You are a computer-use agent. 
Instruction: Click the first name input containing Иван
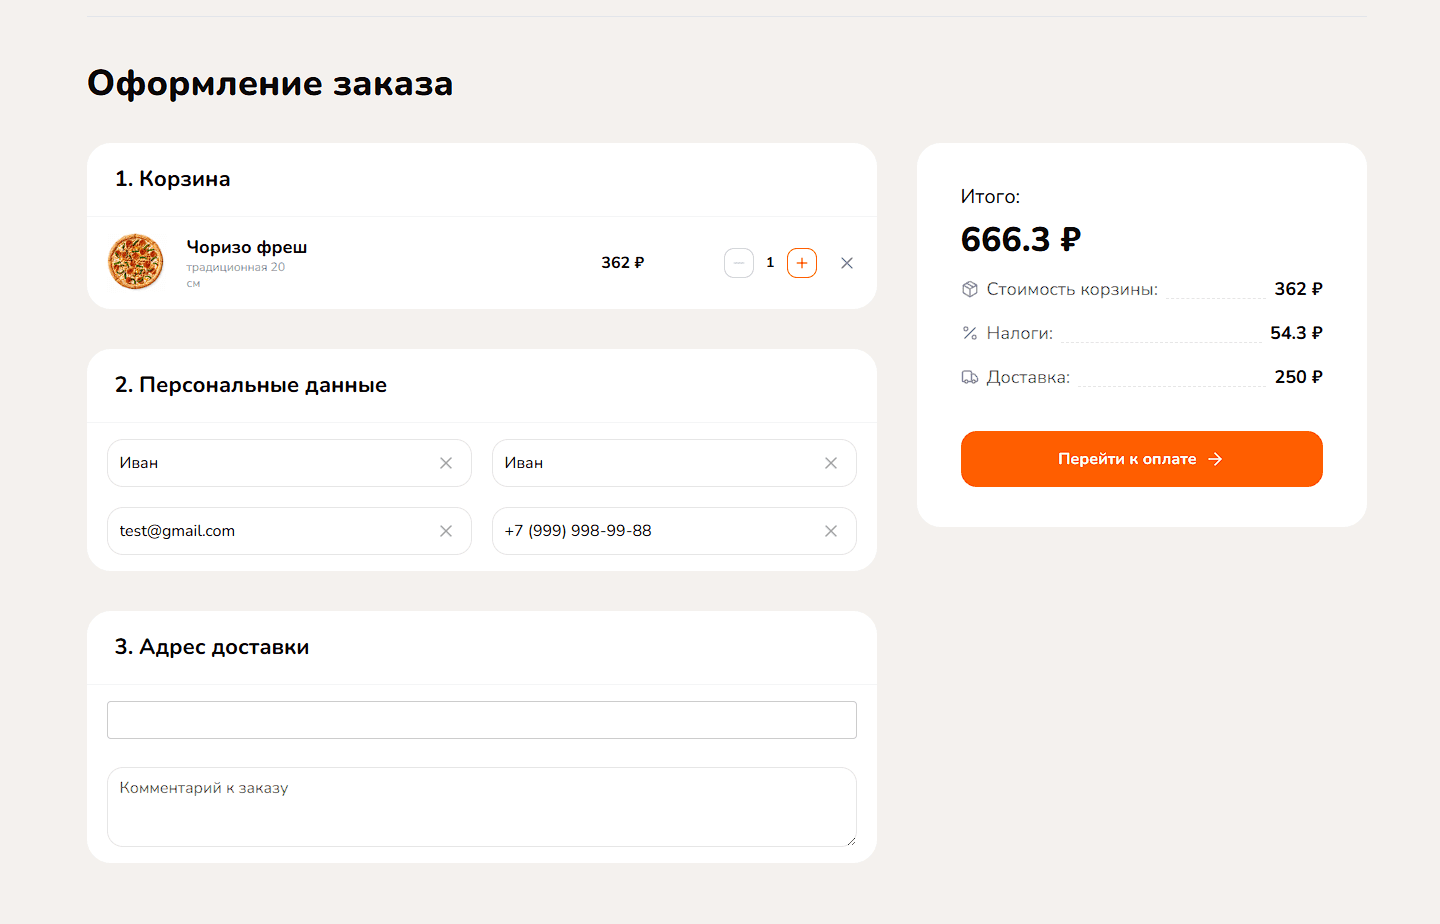coord(270,463)
